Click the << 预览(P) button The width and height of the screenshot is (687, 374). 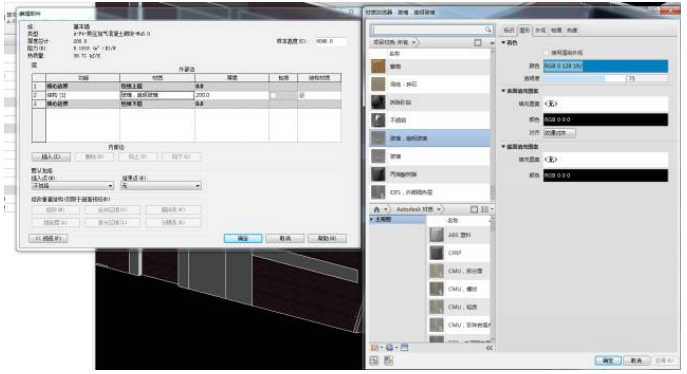pos(48,238)
